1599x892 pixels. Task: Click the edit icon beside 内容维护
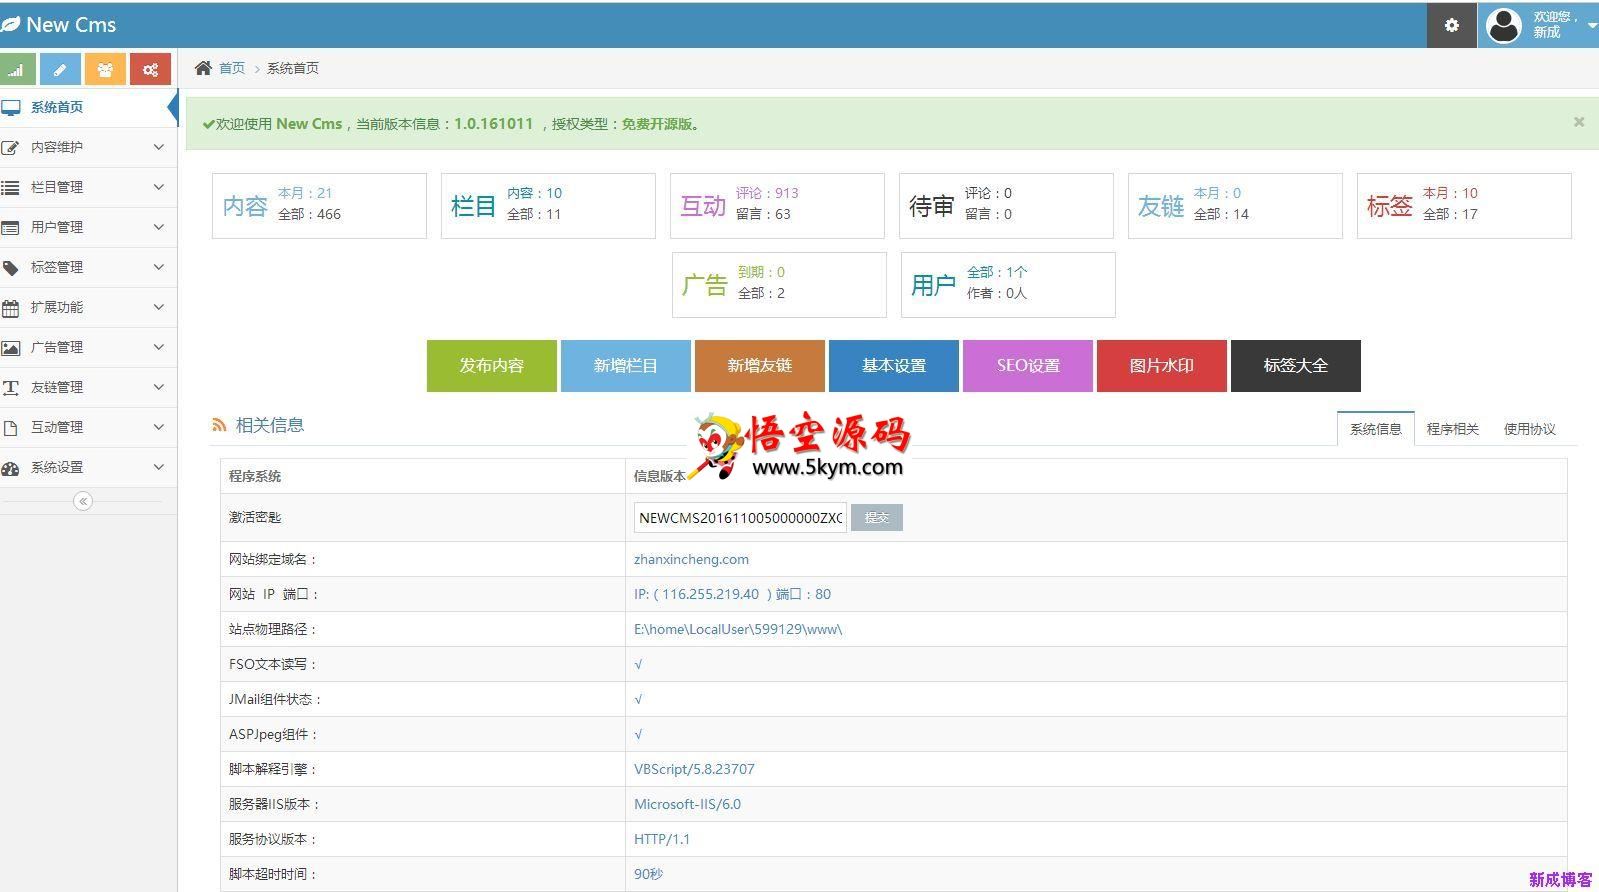pos(10,147)
